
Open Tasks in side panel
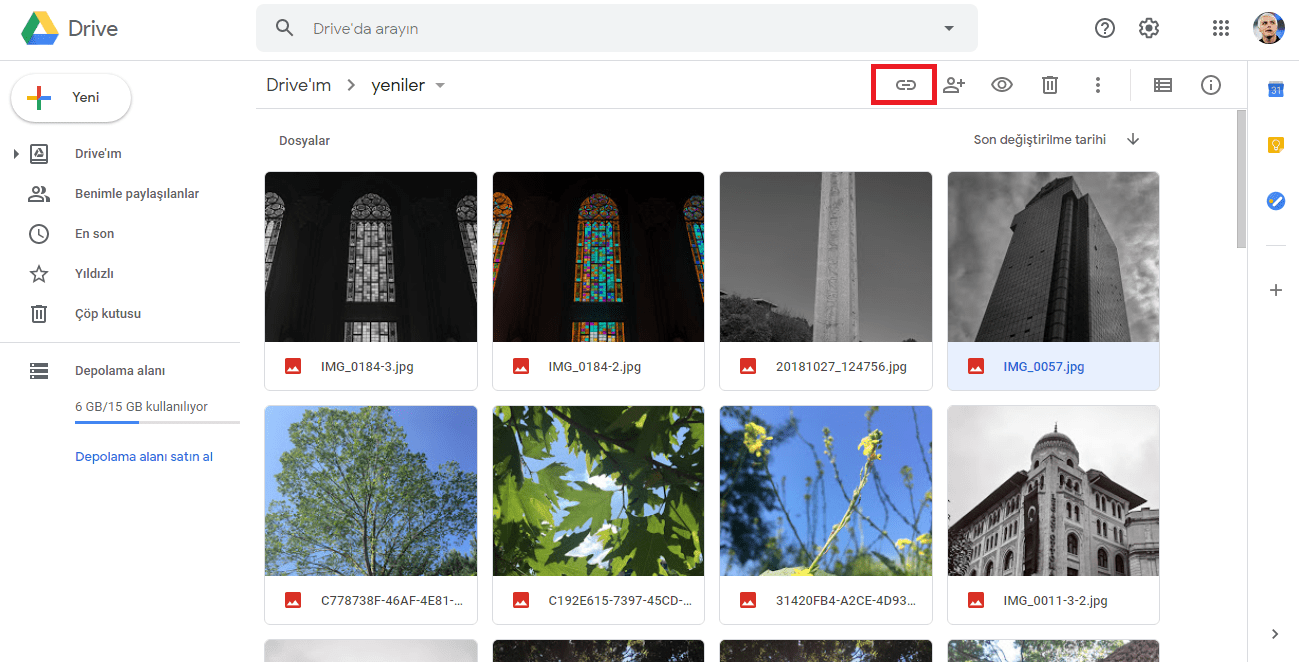point(1275,201)
